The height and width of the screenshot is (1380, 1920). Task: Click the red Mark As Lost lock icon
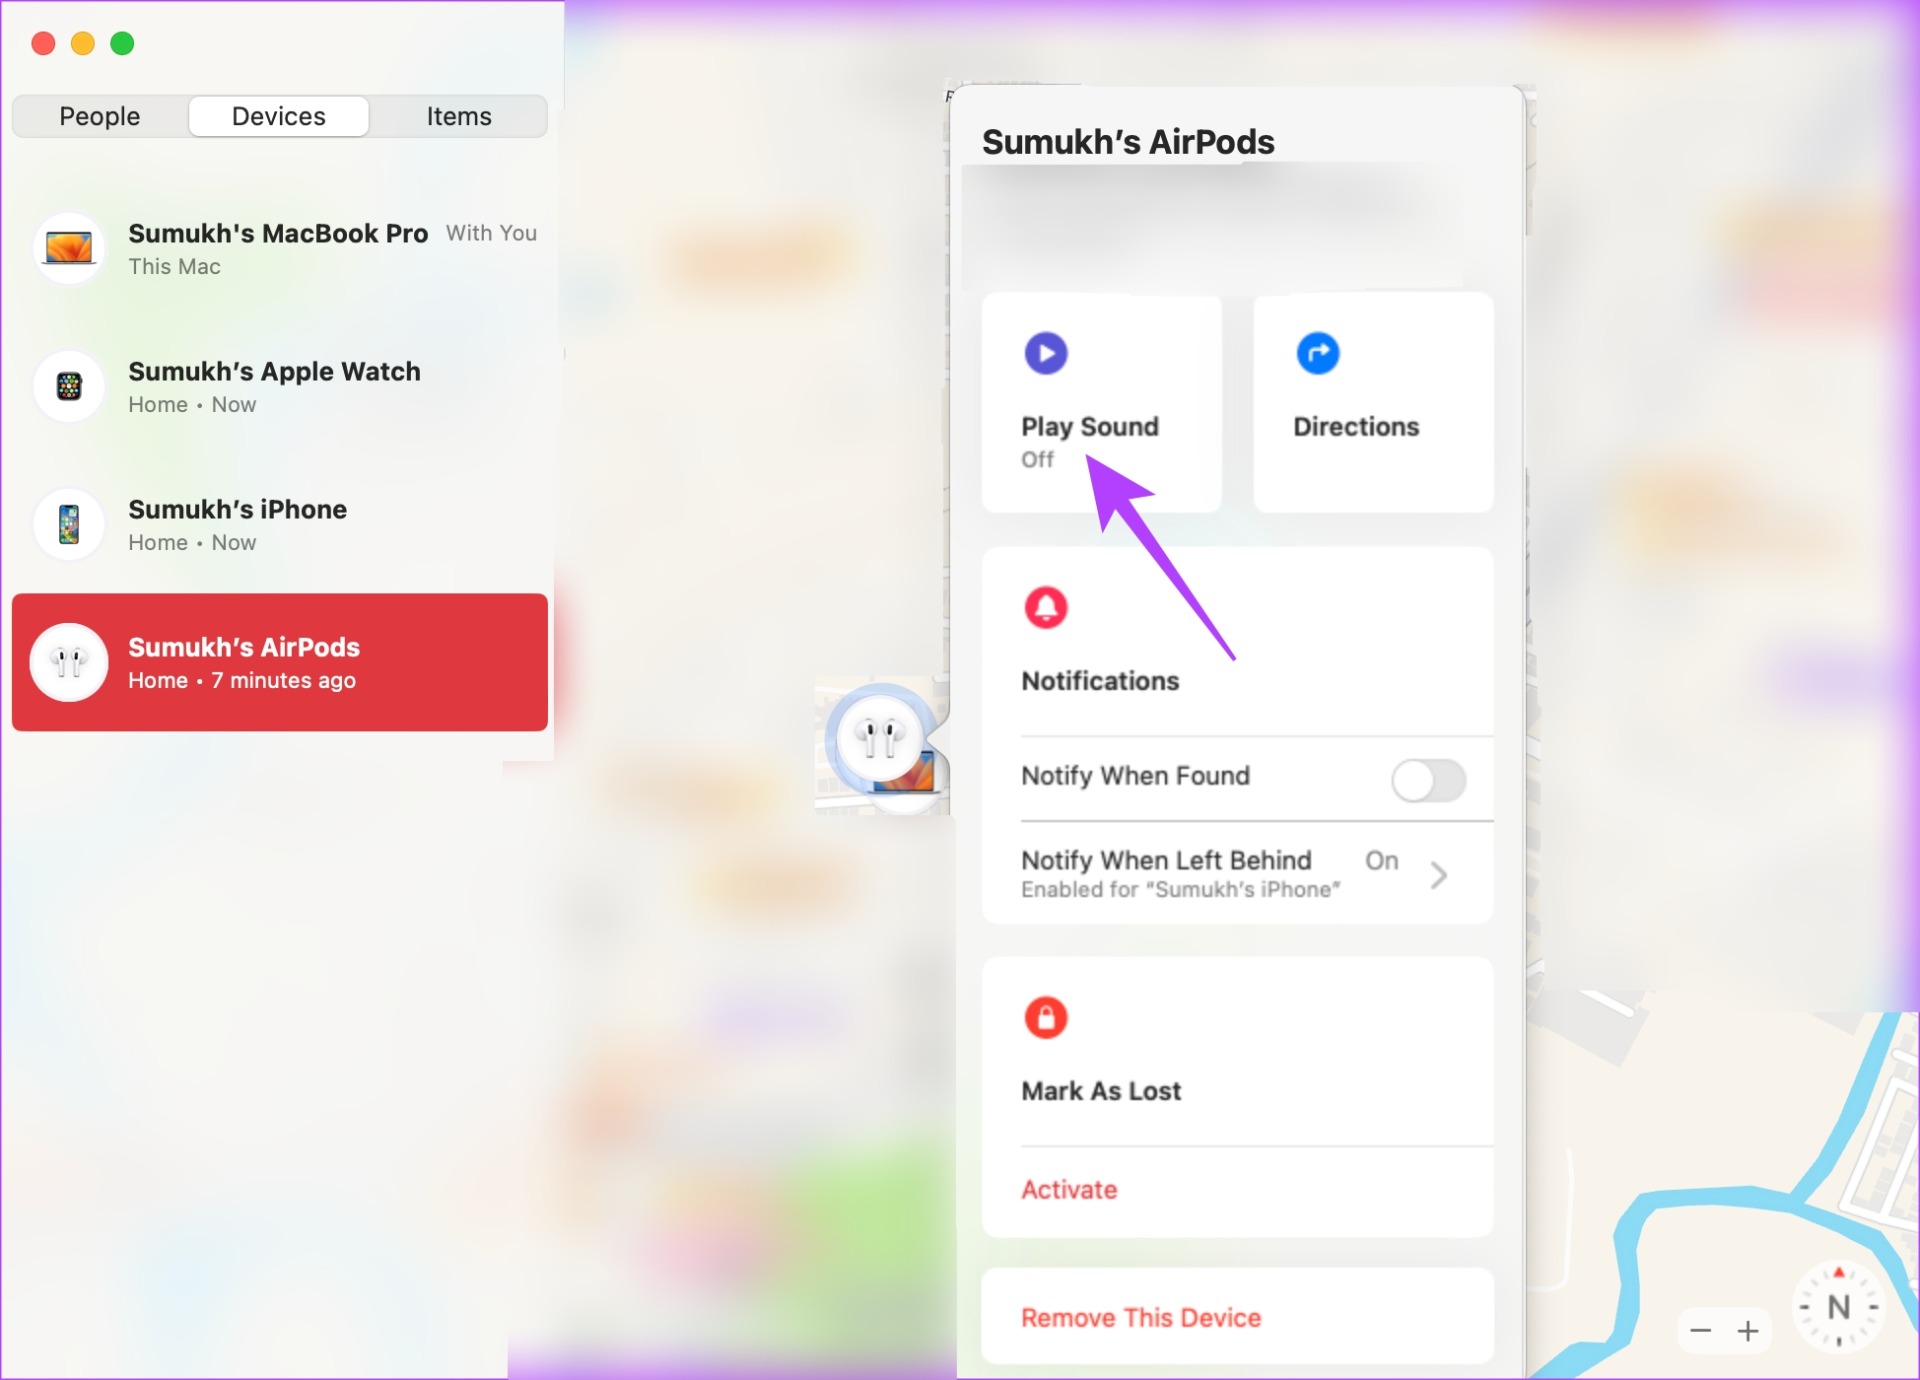(x=1046, y=1017)
